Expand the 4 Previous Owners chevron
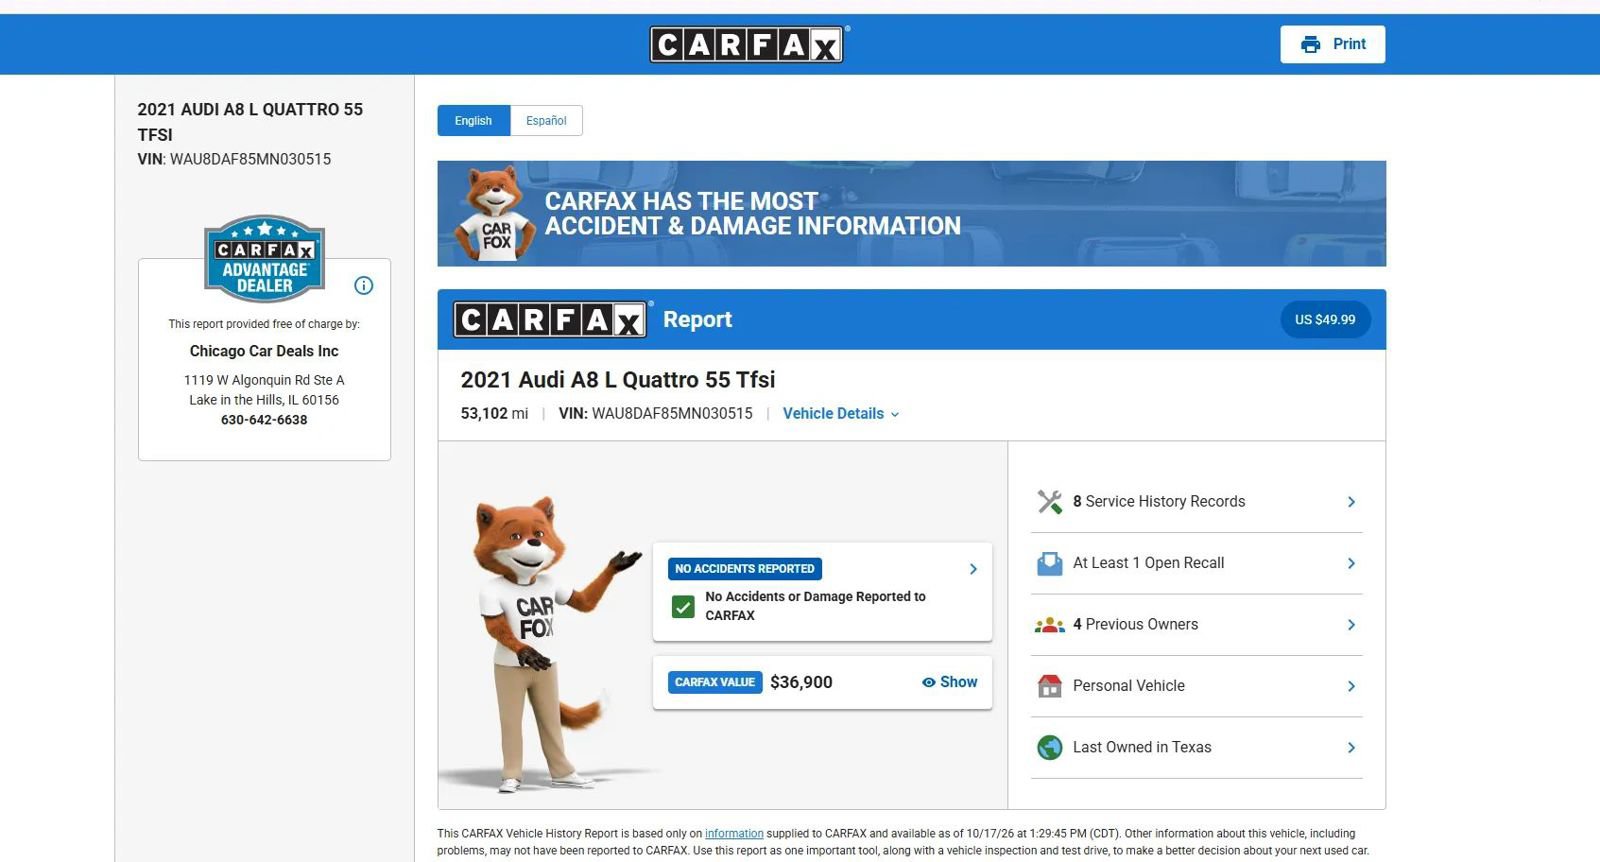 [1351, 625]
